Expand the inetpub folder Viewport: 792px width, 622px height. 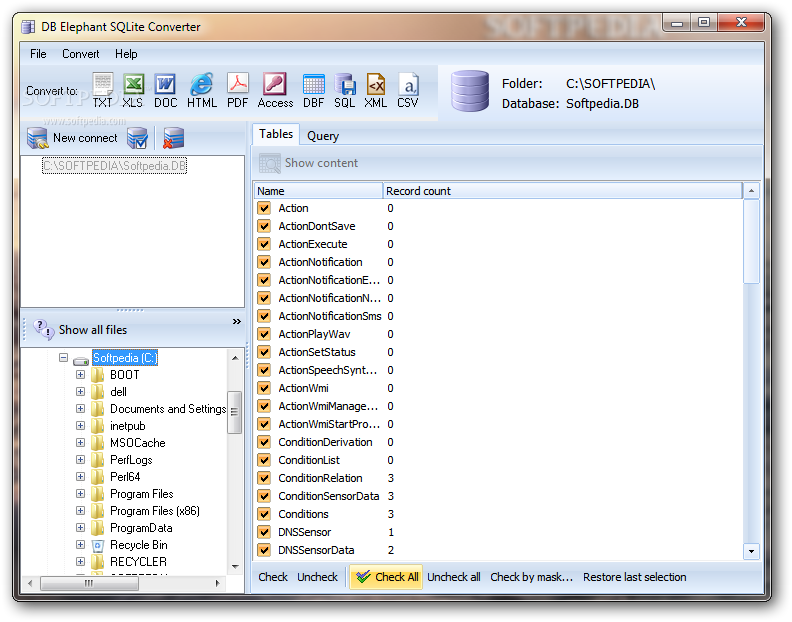tap(80, 425)
